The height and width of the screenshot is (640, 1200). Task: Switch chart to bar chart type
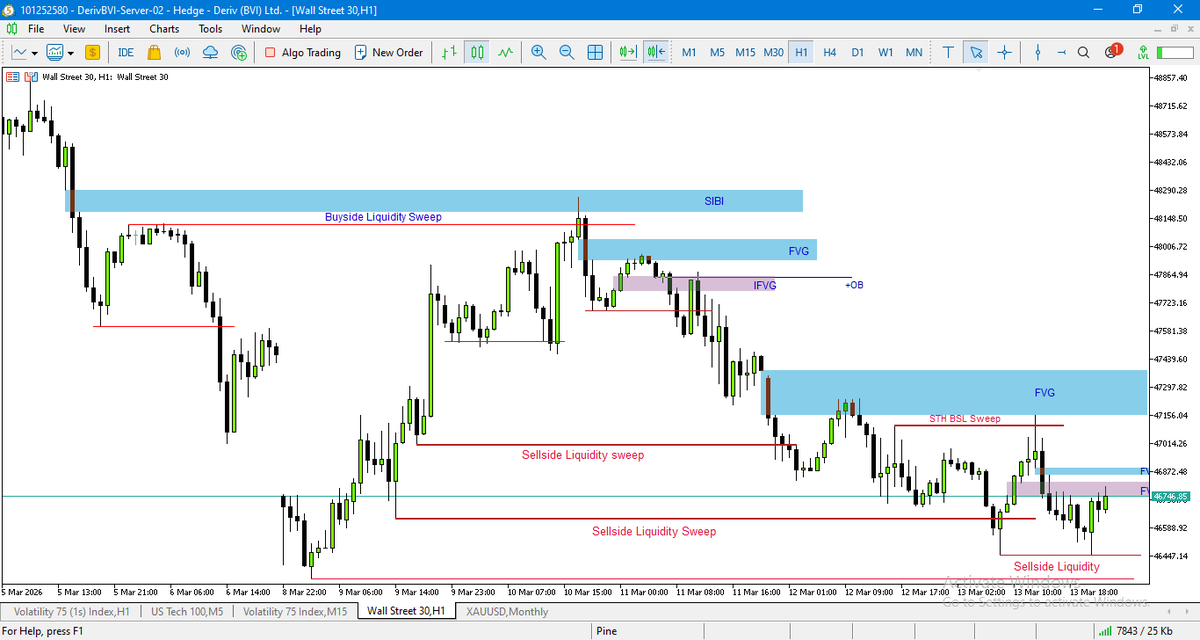450,52
